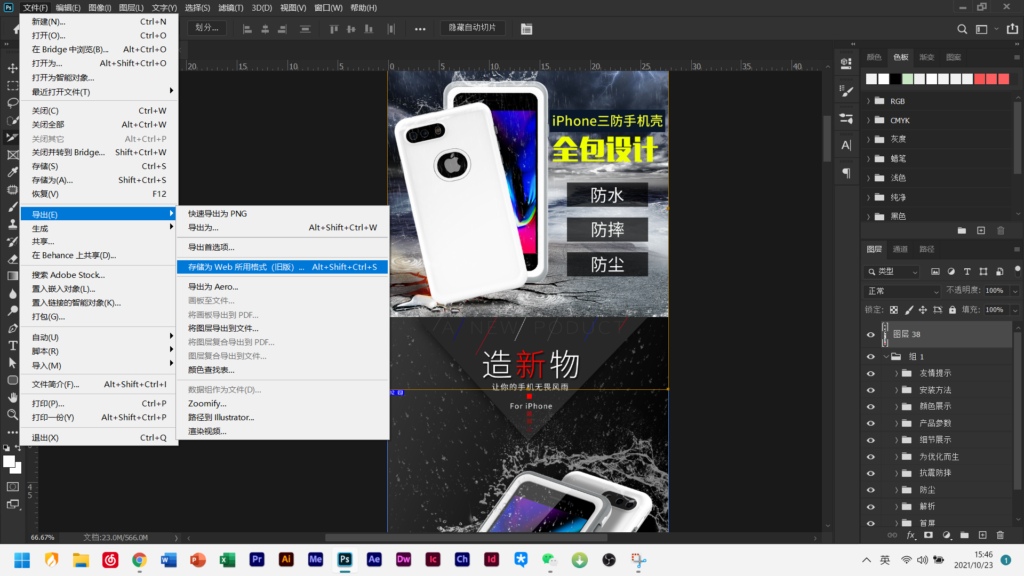This screenshot has width=1024, height=576.
Task: Expand the 解析 layer group
Action: [897, 506]
